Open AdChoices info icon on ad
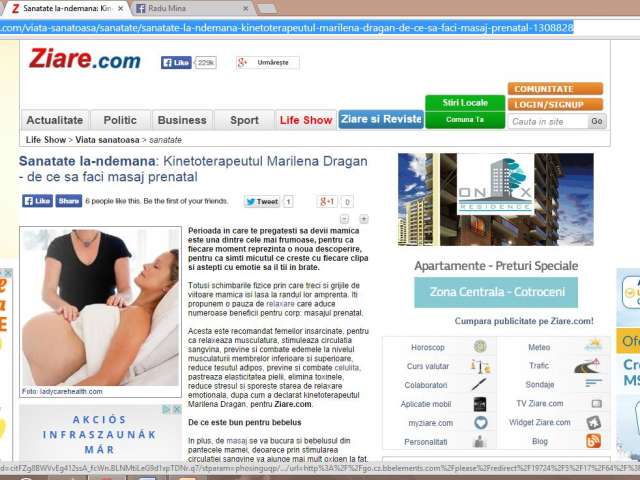 pos(167,409)
